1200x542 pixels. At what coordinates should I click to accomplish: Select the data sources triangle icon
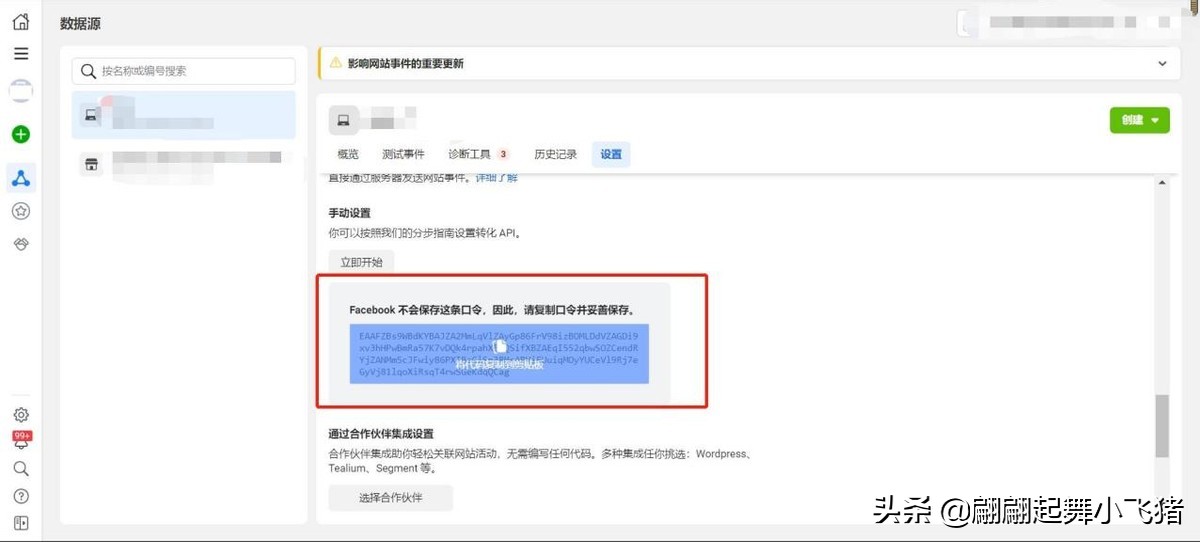(x=21, y=179)
